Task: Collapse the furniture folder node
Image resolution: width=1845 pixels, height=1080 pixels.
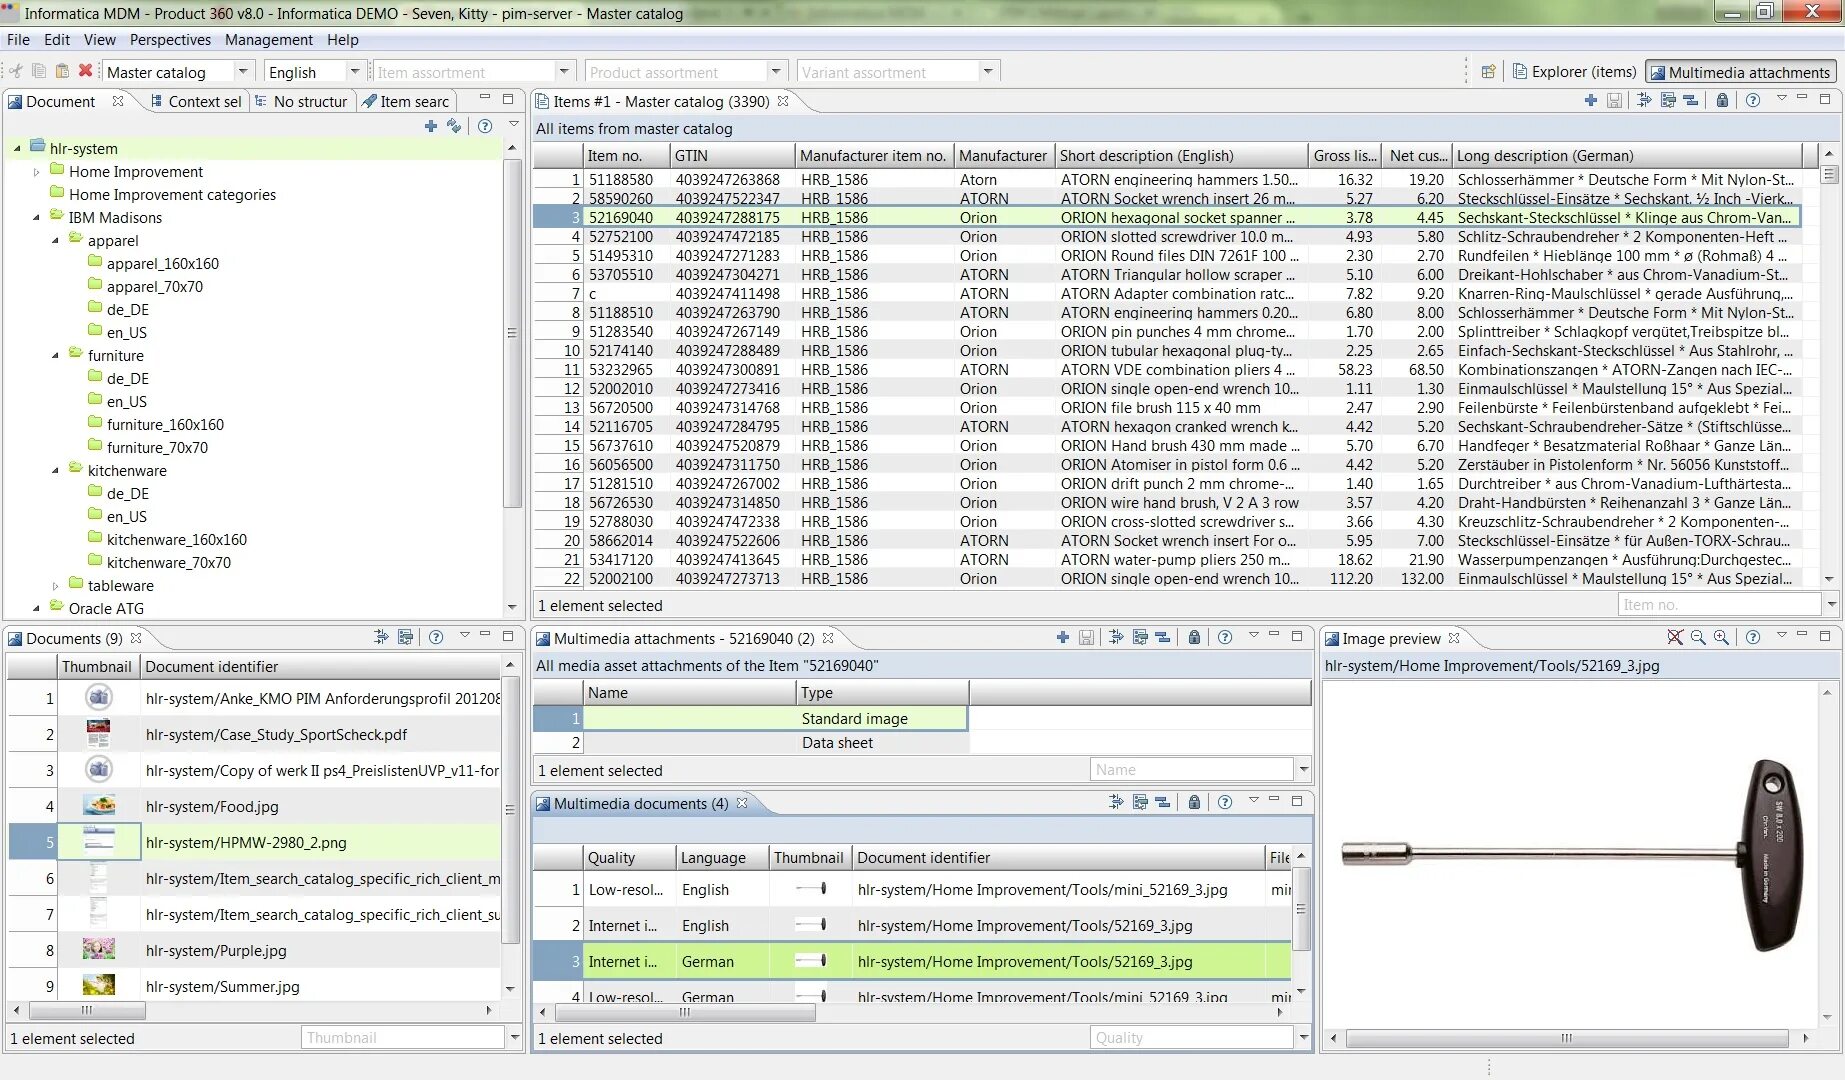Action: pyautogui.click(x=56, y=355)
